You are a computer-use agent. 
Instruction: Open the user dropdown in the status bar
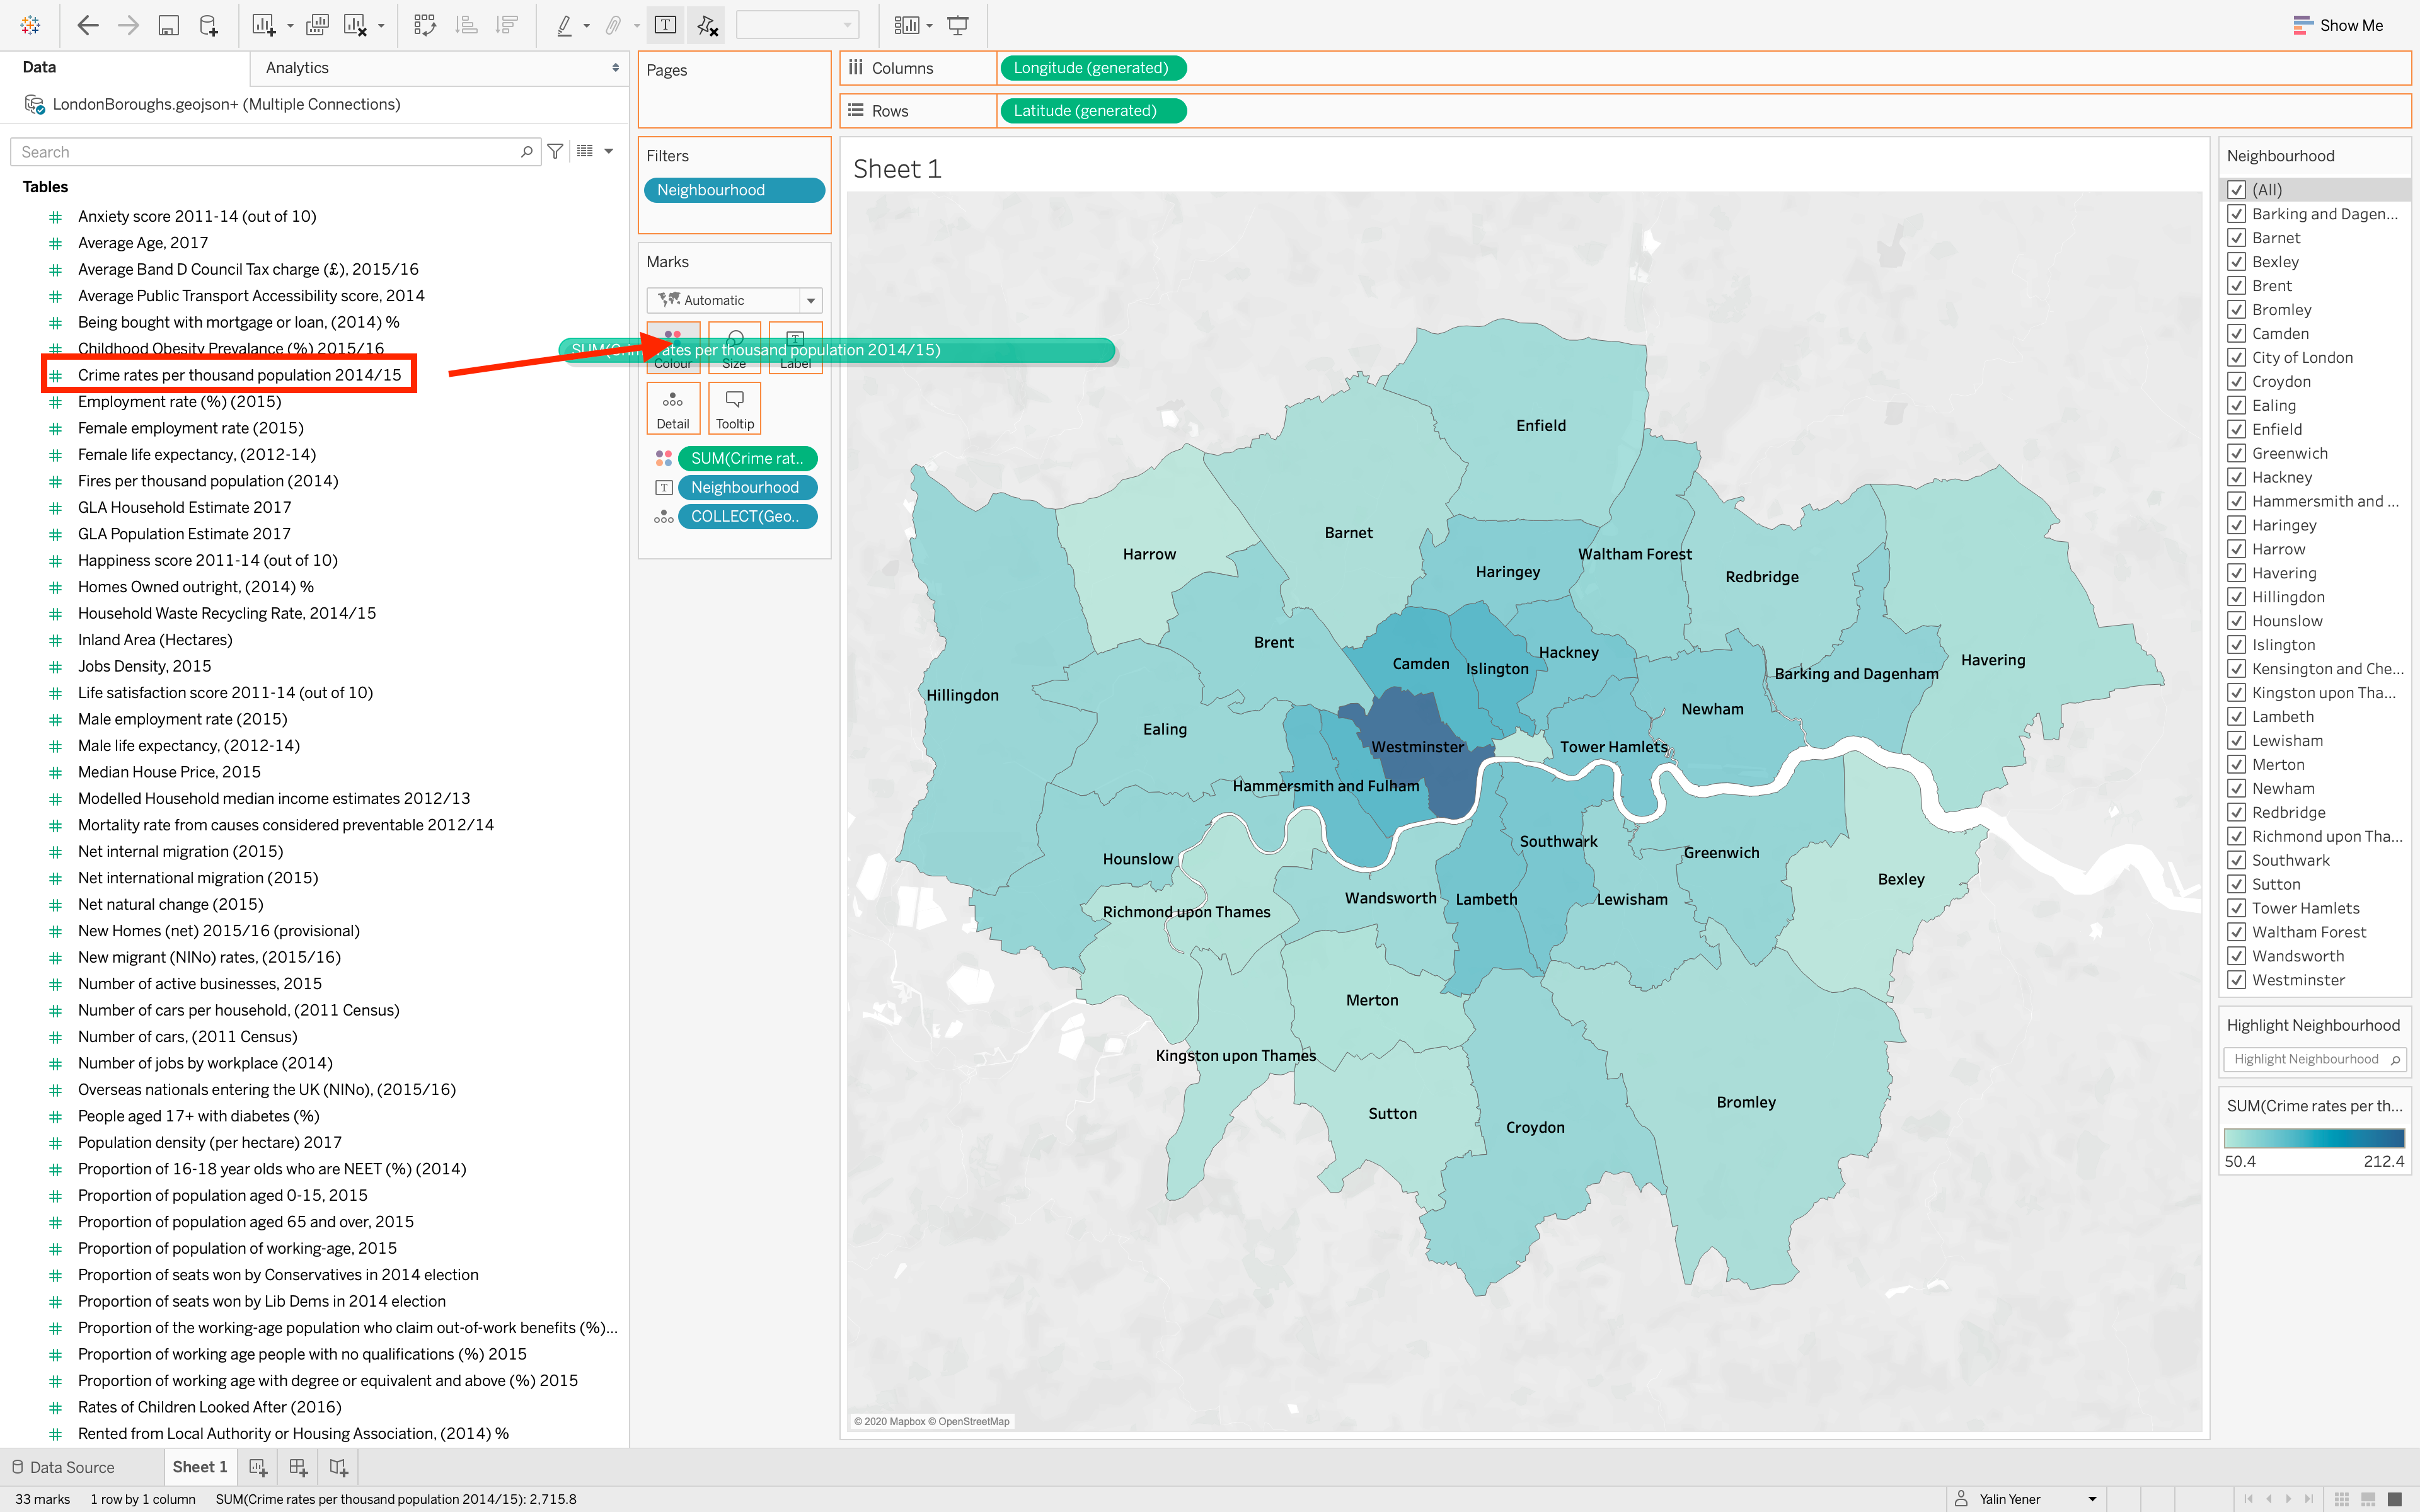pos(2091,1498)
